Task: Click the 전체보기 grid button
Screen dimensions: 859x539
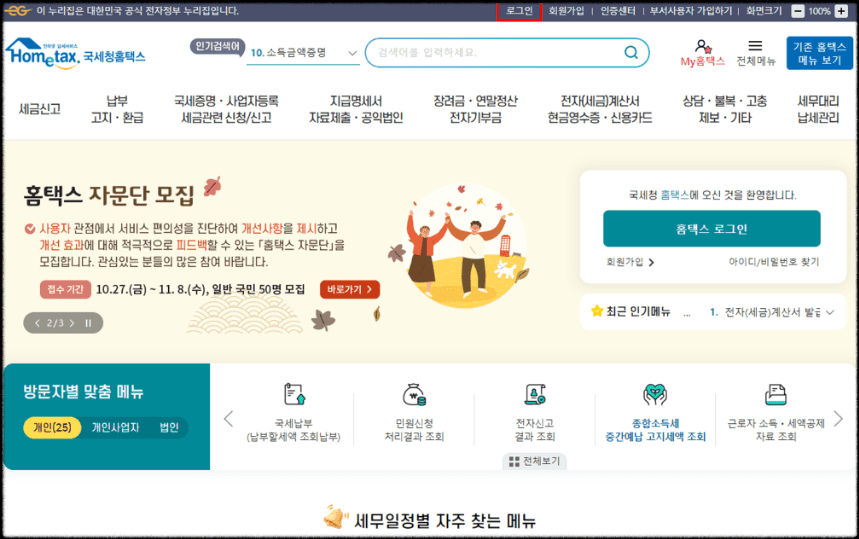Action: click(x=535, y=461)
